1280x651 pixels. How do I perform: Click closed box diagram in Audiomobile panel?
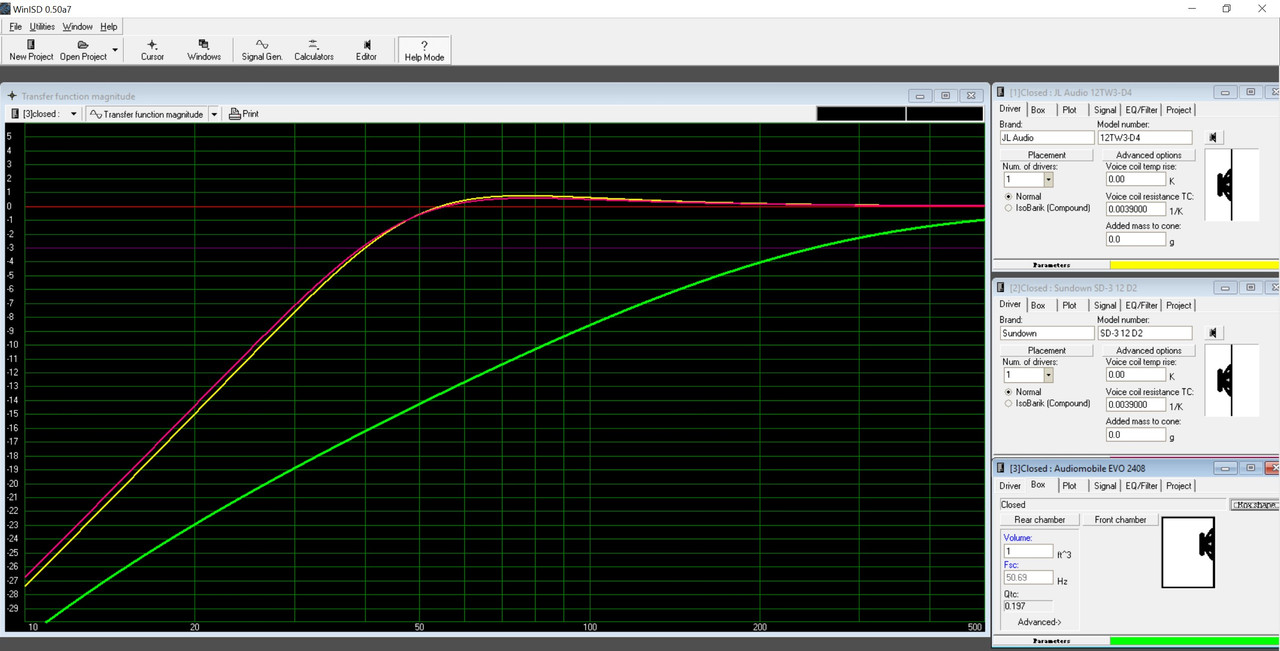point(1188,552)
